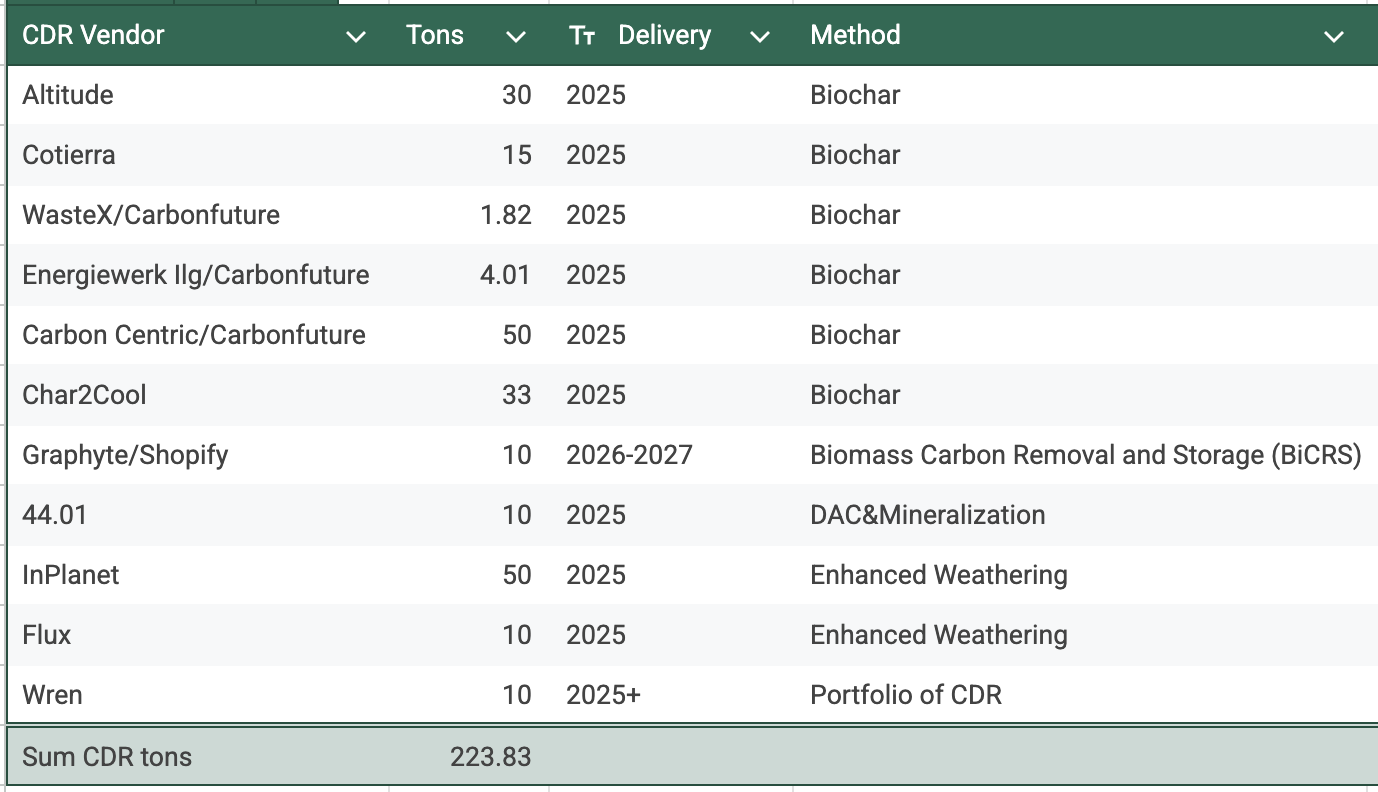
Task: Open the Delivery column dropdown arrow
Action: point(760,37)
